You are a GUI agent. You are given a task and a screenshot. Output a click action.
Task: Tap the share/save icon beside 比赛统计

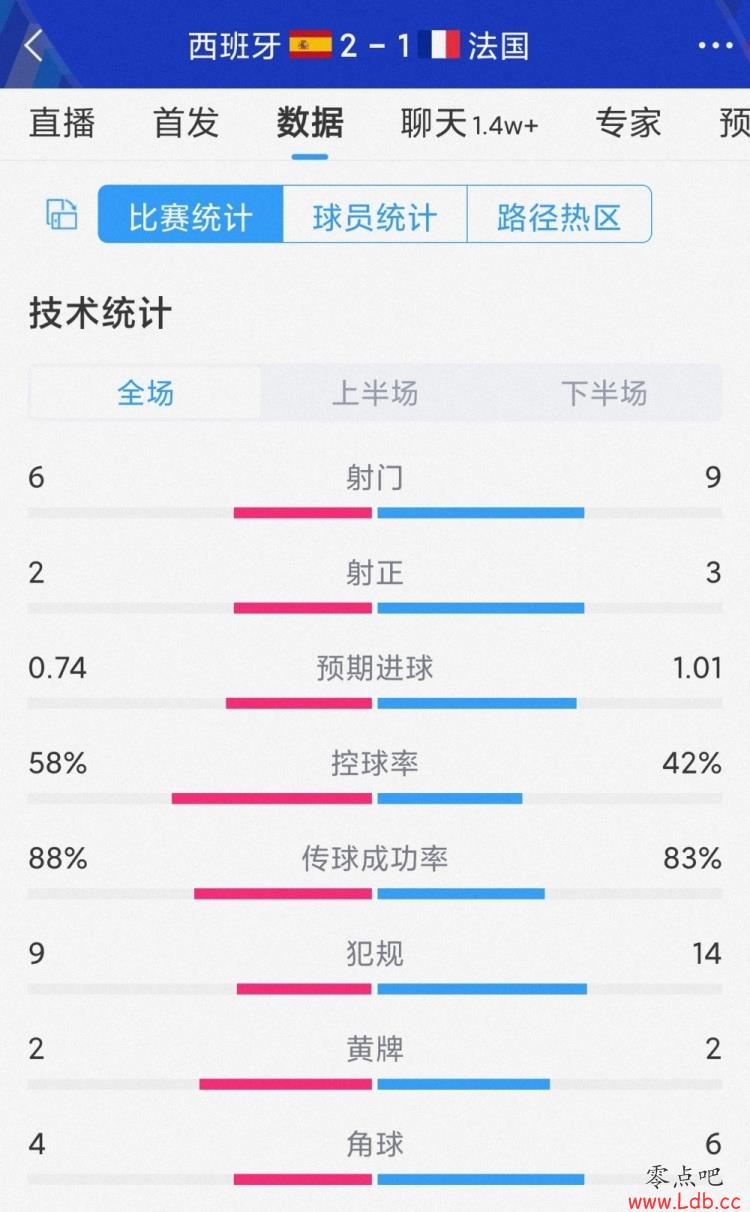[62, 214]
